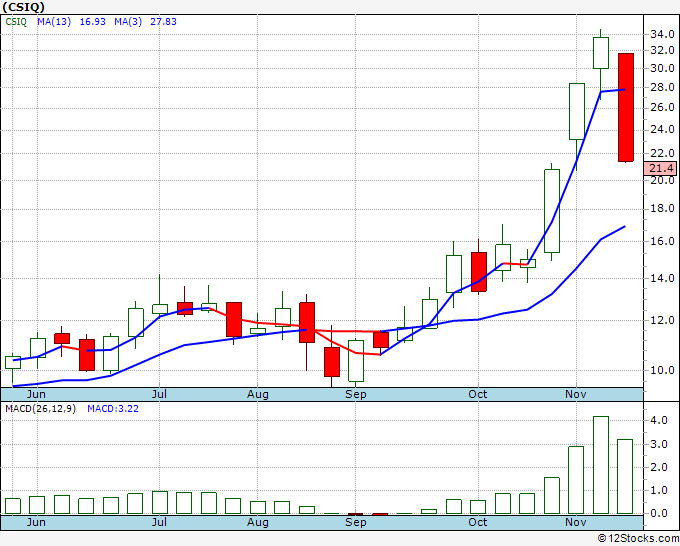Click the last MACD histogram bar
The height and width of the screenshot is (546, 680).
click(625, 477)
